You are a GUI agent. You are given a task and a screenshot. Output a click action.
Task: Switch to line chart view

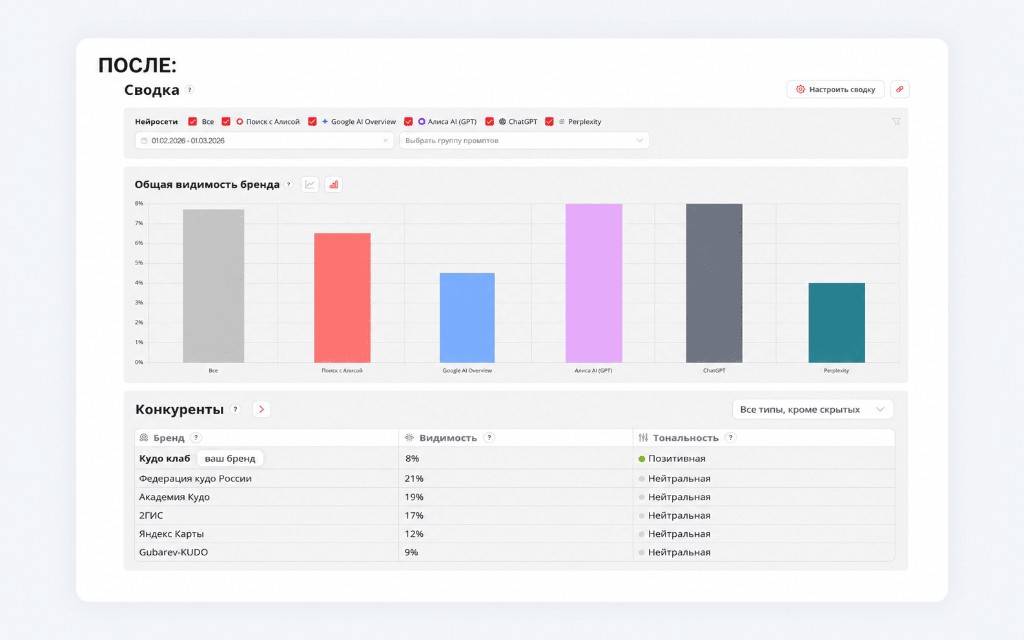point(310,185)
